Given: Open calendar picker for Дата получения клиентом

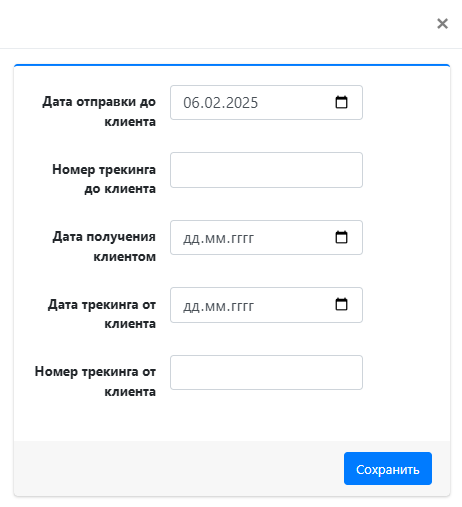Looking at the screenshot, I should point(341,237).
